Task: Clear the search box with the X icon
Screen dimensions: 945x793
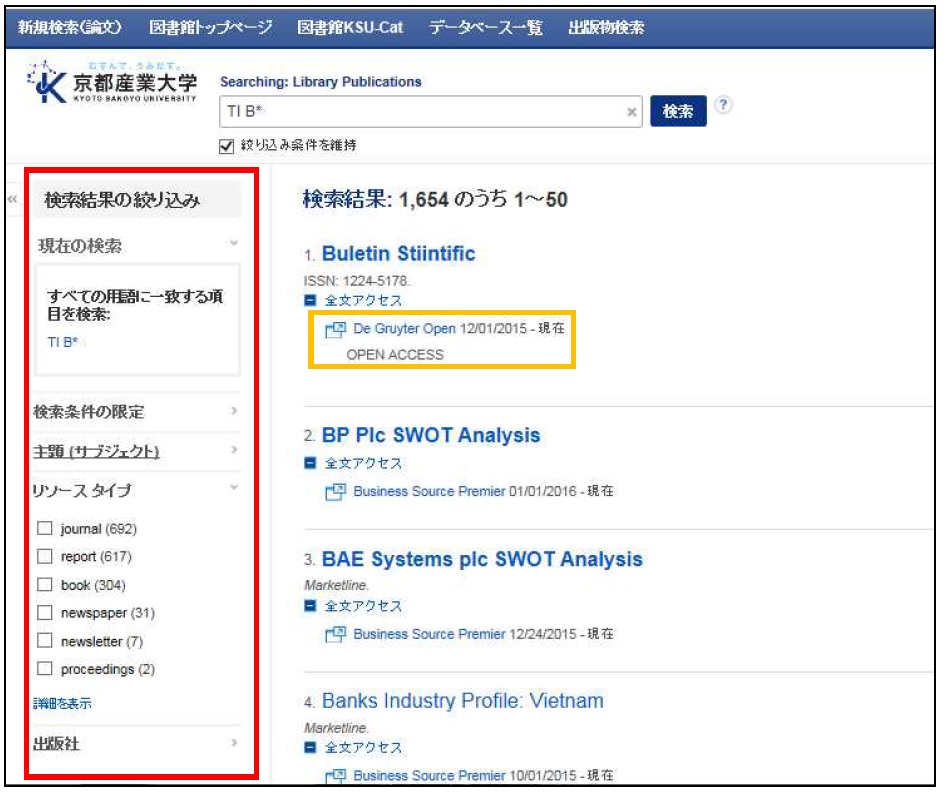Action: 632,111
